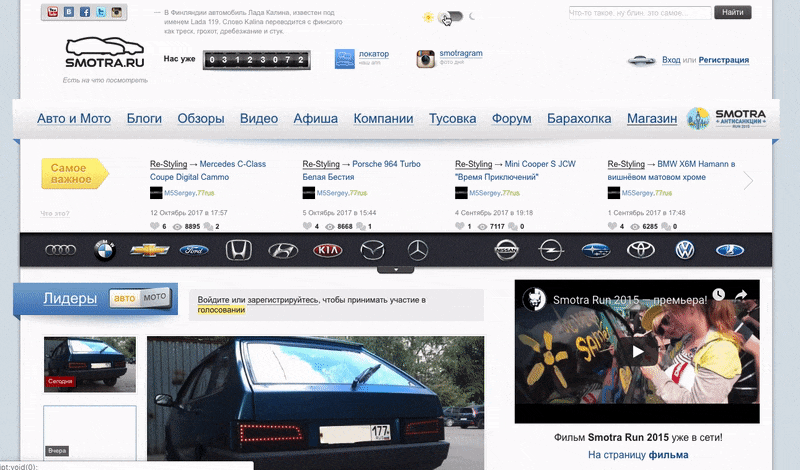Open the VKontakte social icon
Image resolution: width=800 pixels, height=470 pixels.
click(69, 12)
